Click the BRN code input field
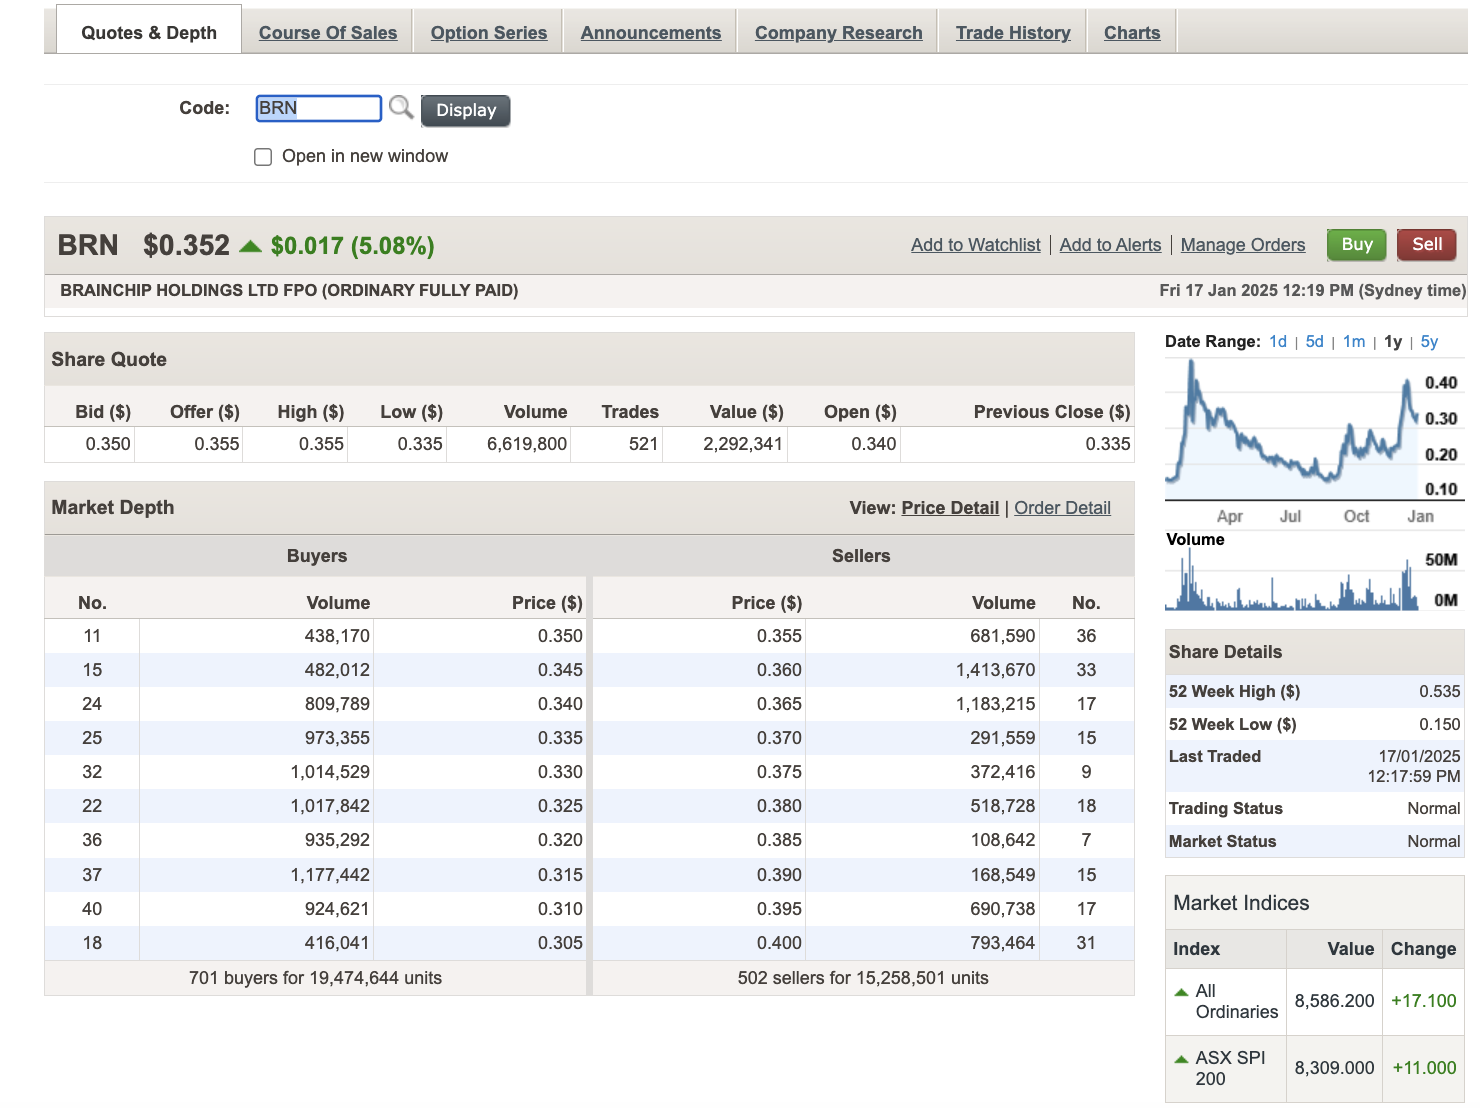 click(318, 108)
